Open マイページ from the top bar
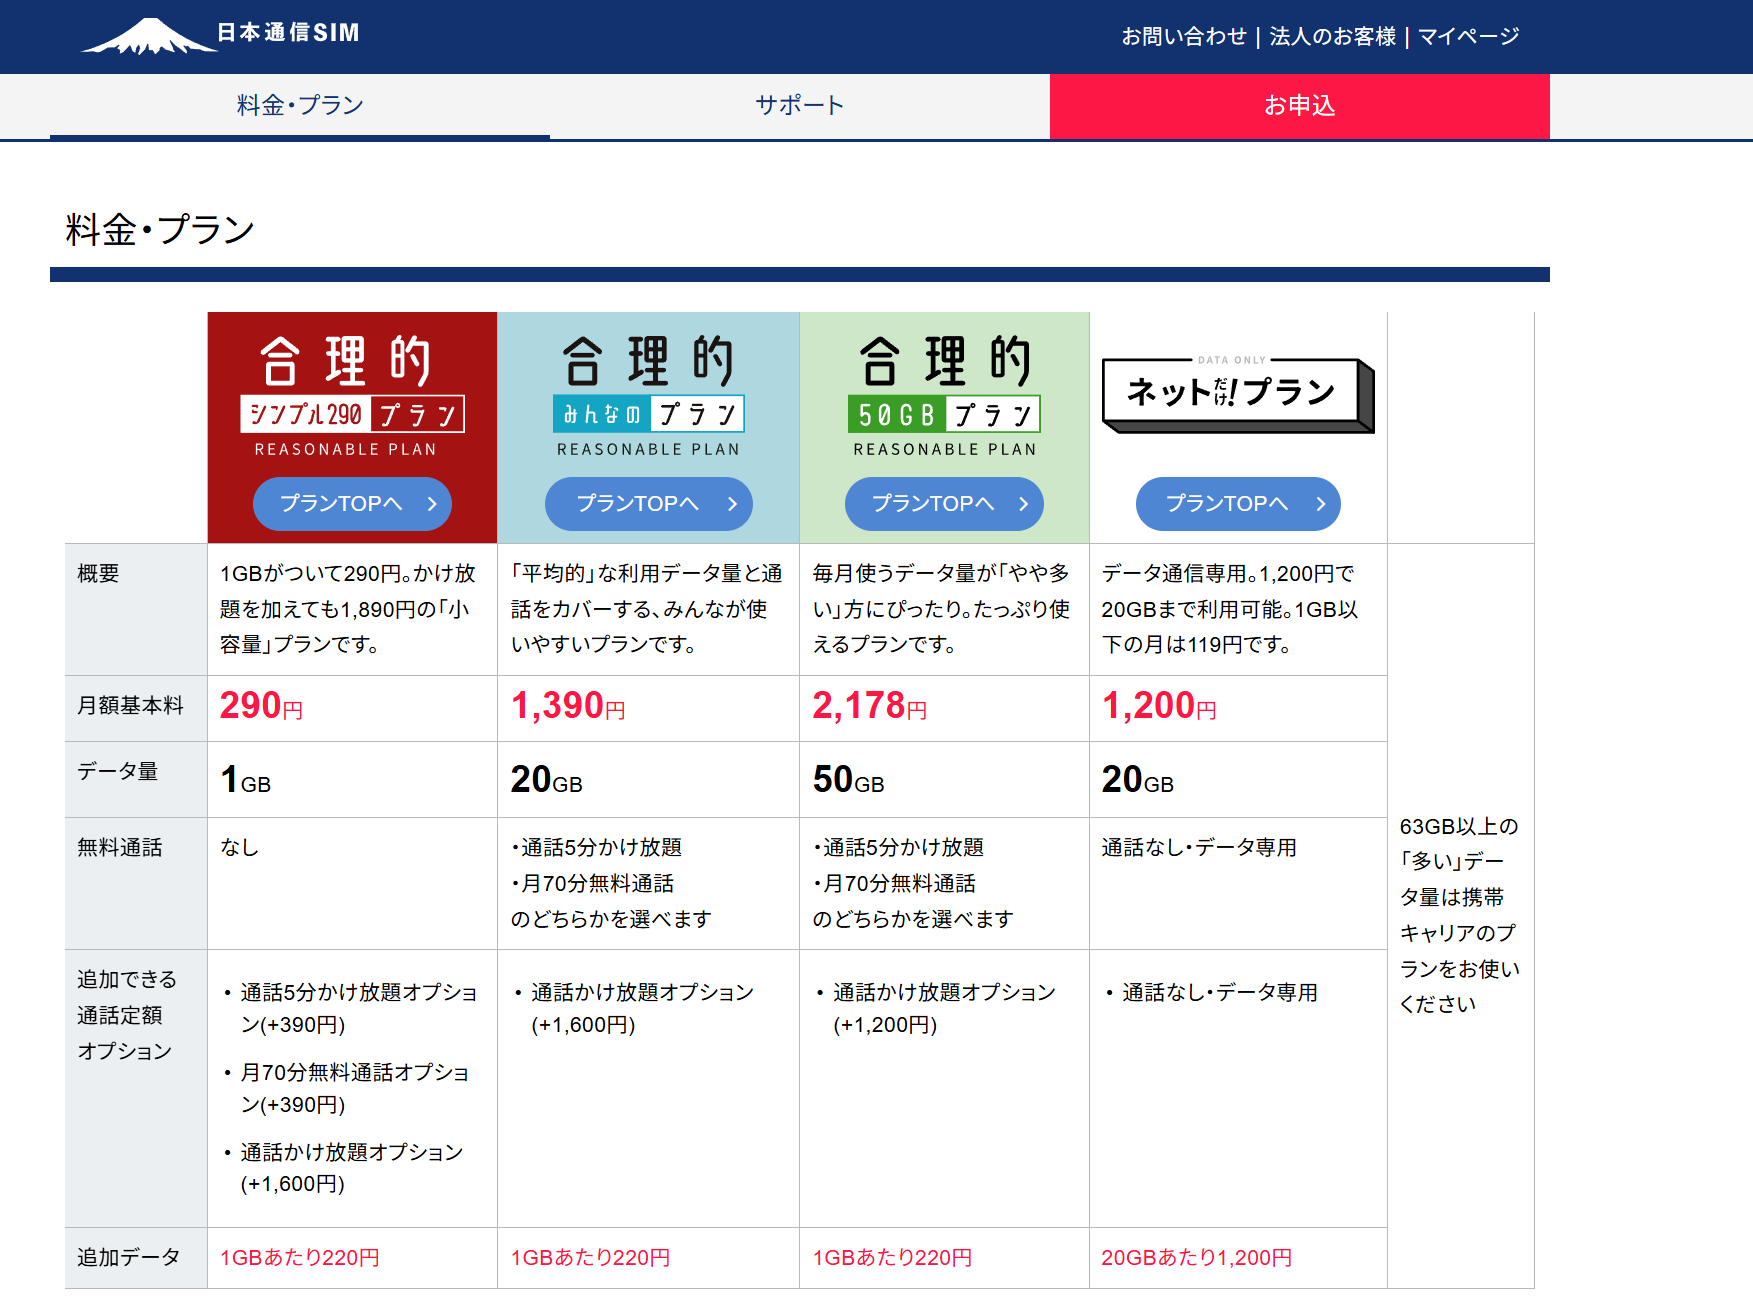This screenshot has width=1753, height=1307. (x=1465, y=35)
